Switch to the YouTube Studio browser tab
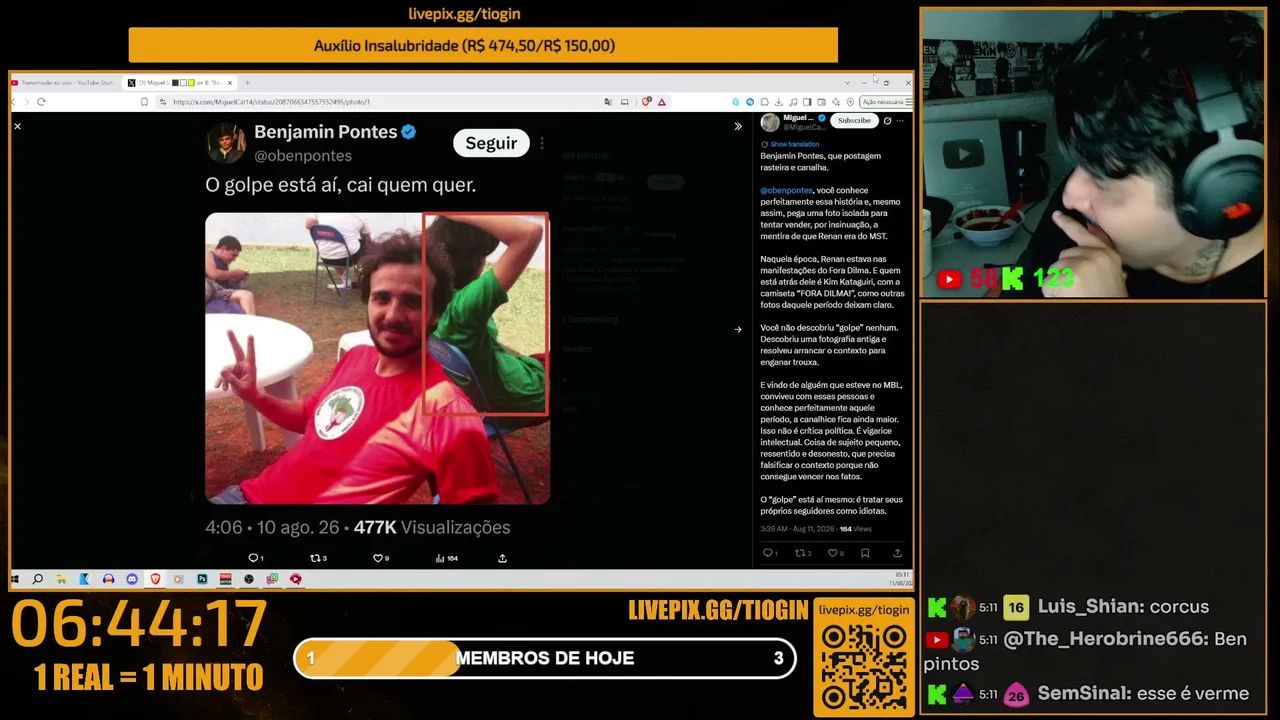This screenshot has height=720, width=1280. 66,82
